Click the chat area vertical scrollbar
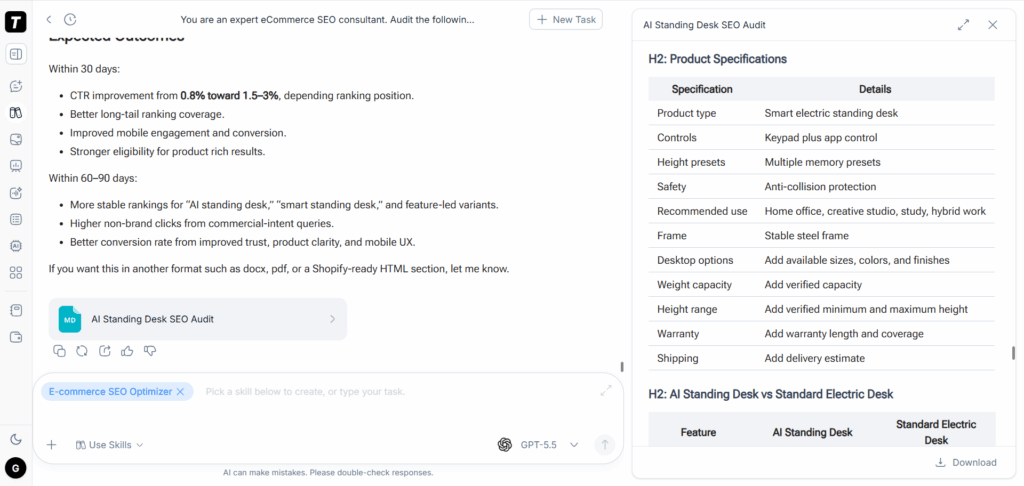Image resolution: width=1024 pixels, height=486 pixels. pyautogui.click(x=622, y=366)
